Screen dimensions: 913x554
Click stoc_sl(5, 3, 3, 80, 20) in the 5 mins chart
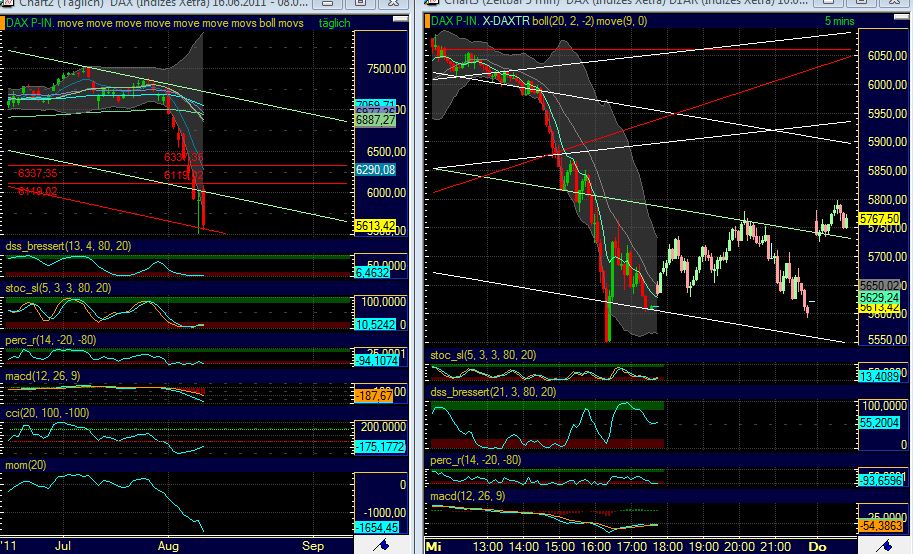point(483,355)
